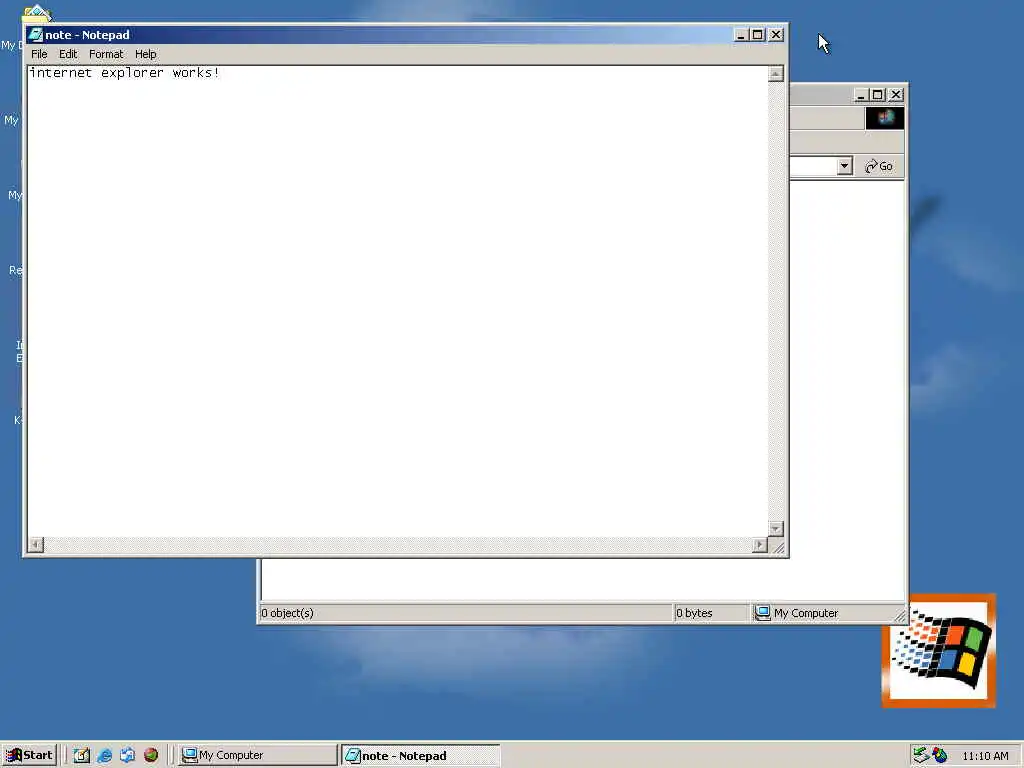Click the '0 bytes' status bar text
This screenshot has width=1024, height=768.
tap(694, 613)
